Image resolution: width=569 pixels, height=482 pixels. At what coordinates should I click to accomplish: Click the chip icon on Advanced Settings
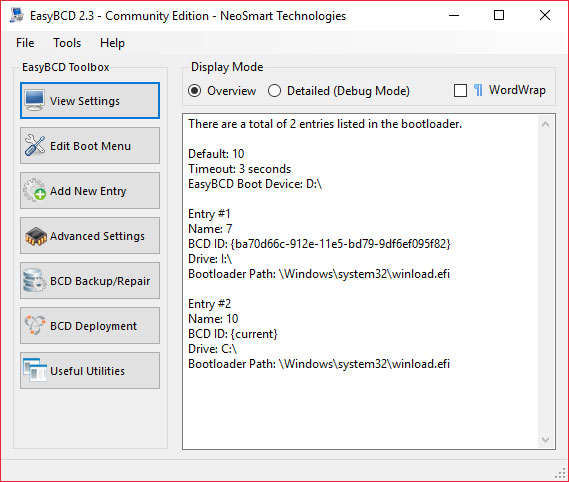(36, 236)
